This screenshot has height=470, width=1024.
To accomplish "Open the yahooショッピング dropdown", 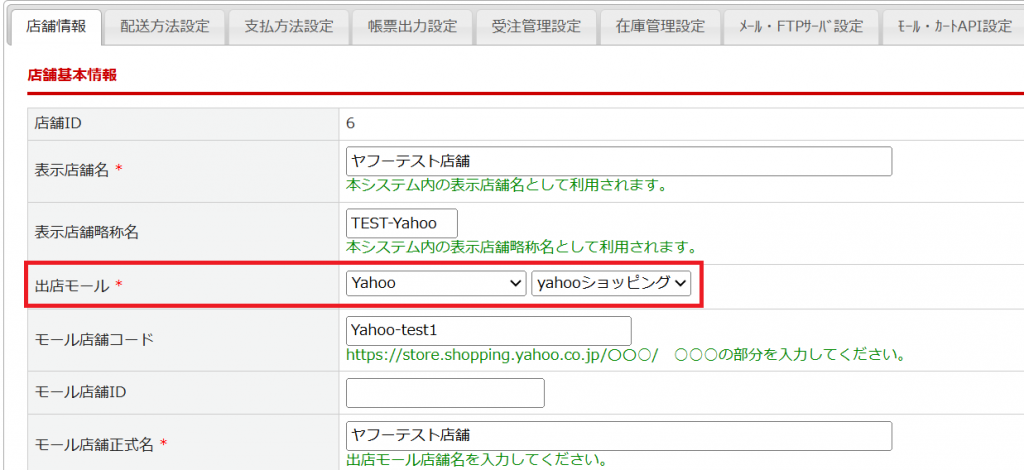I will pos(611,283).
